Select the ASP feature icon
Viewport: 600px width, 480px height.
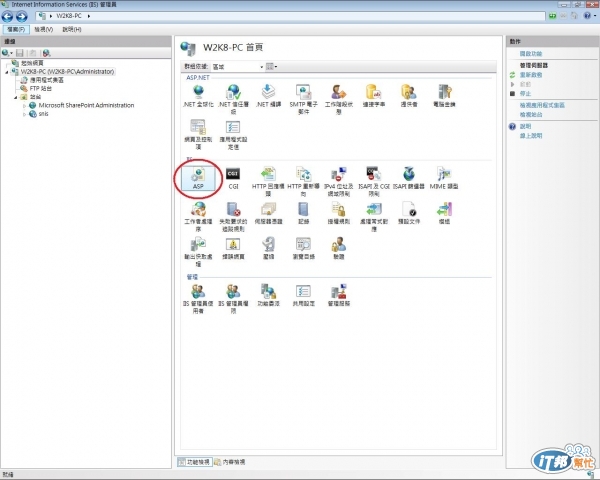pos(198,178)
